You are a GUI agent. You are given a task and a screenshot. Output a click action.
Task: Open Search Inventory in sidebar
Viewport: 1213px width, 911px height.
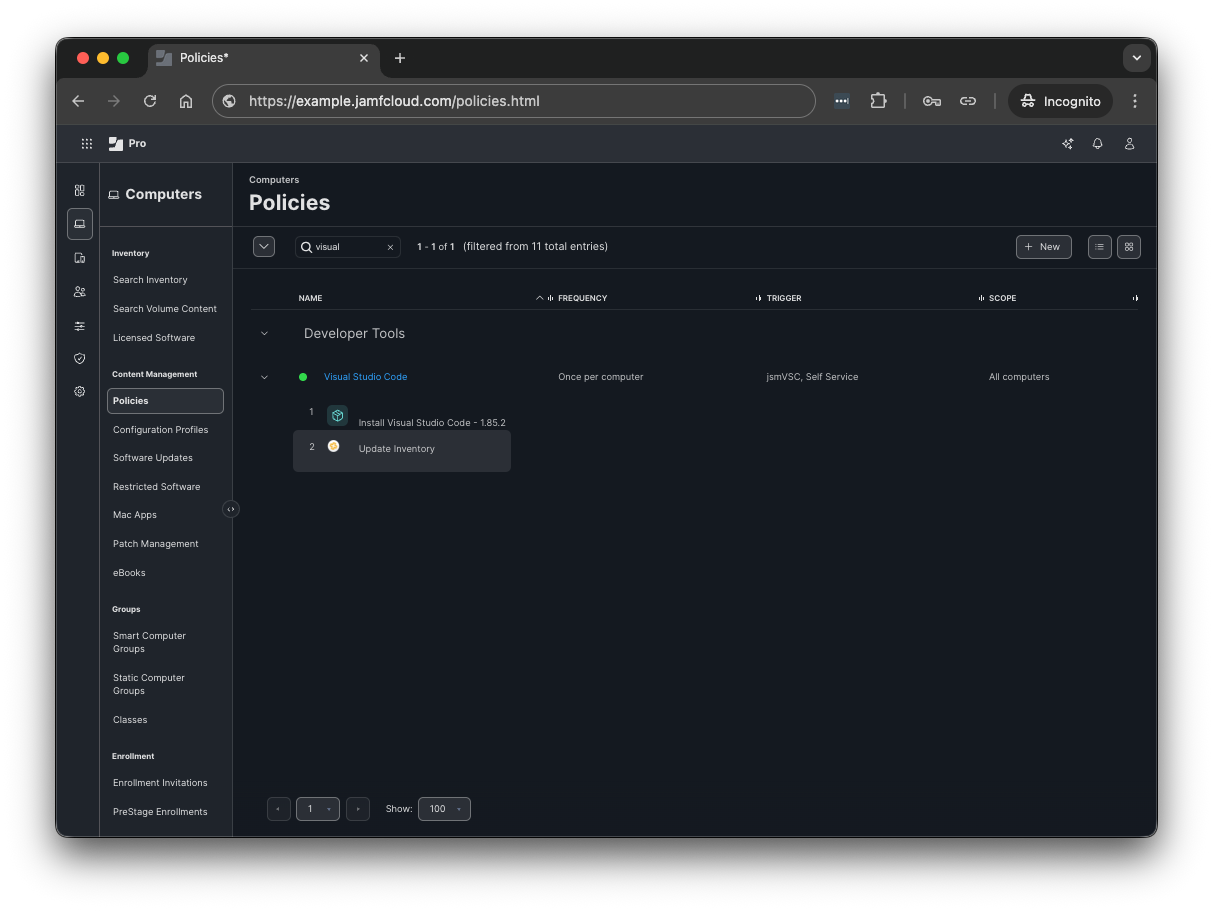click(150, 280)
